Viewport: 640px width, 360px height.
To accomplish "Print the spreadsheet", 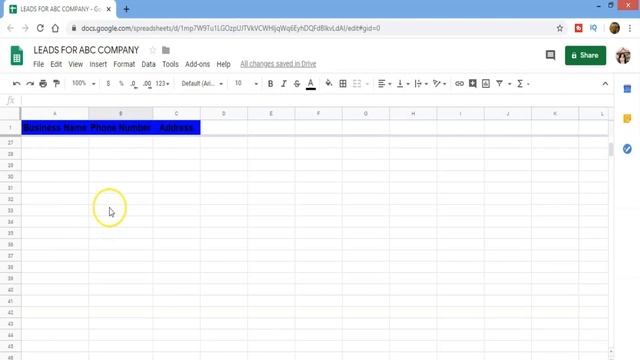I will click(43, 84).
